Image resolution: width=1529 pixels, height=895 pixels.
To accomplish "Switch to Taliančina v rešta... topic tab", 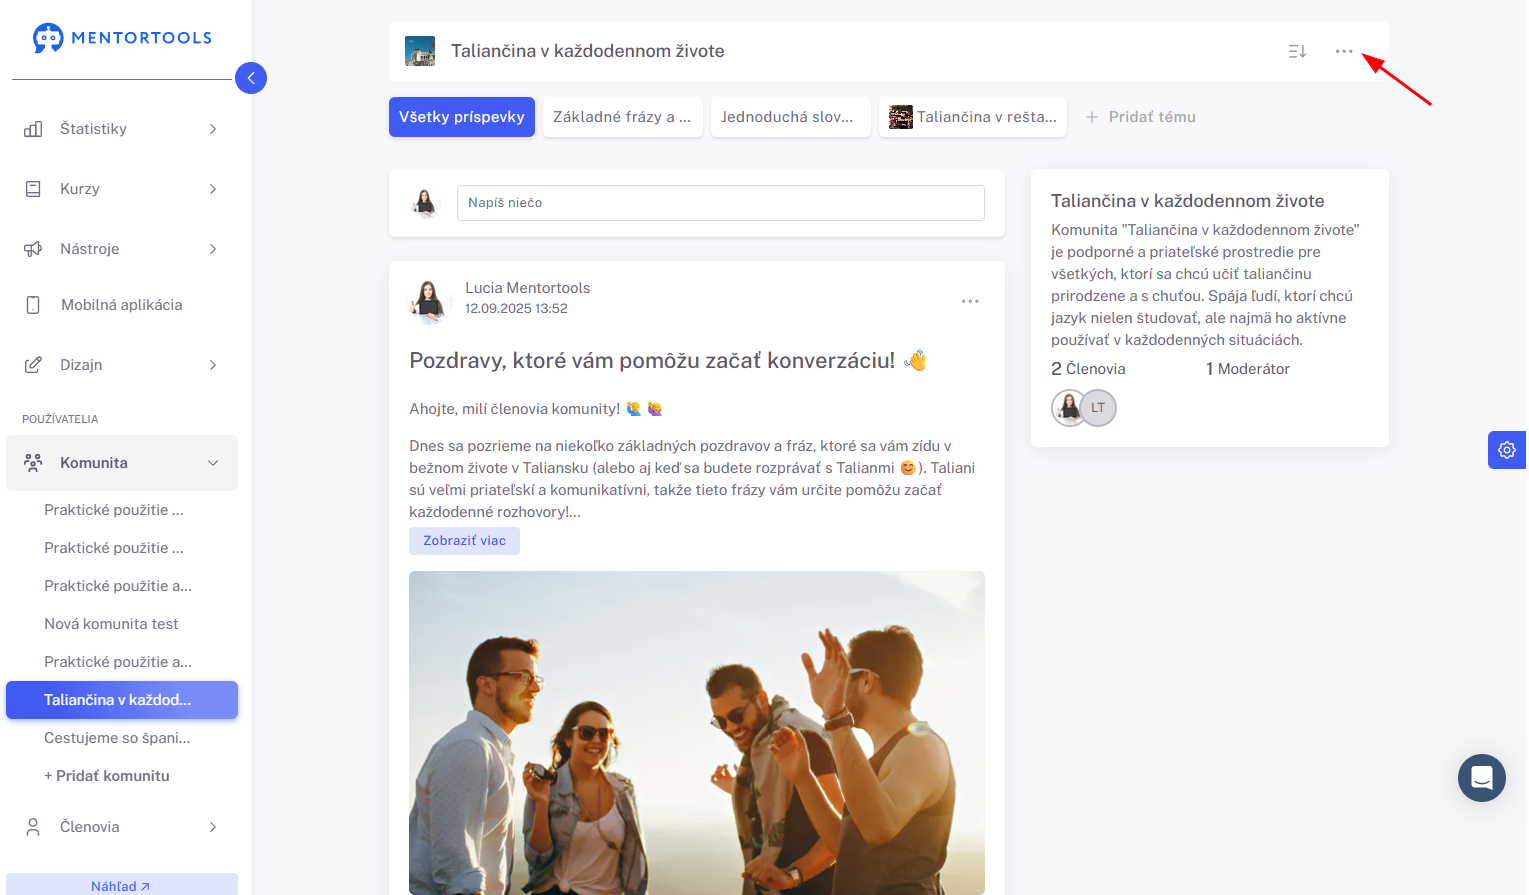I will [x=973, y=117].
